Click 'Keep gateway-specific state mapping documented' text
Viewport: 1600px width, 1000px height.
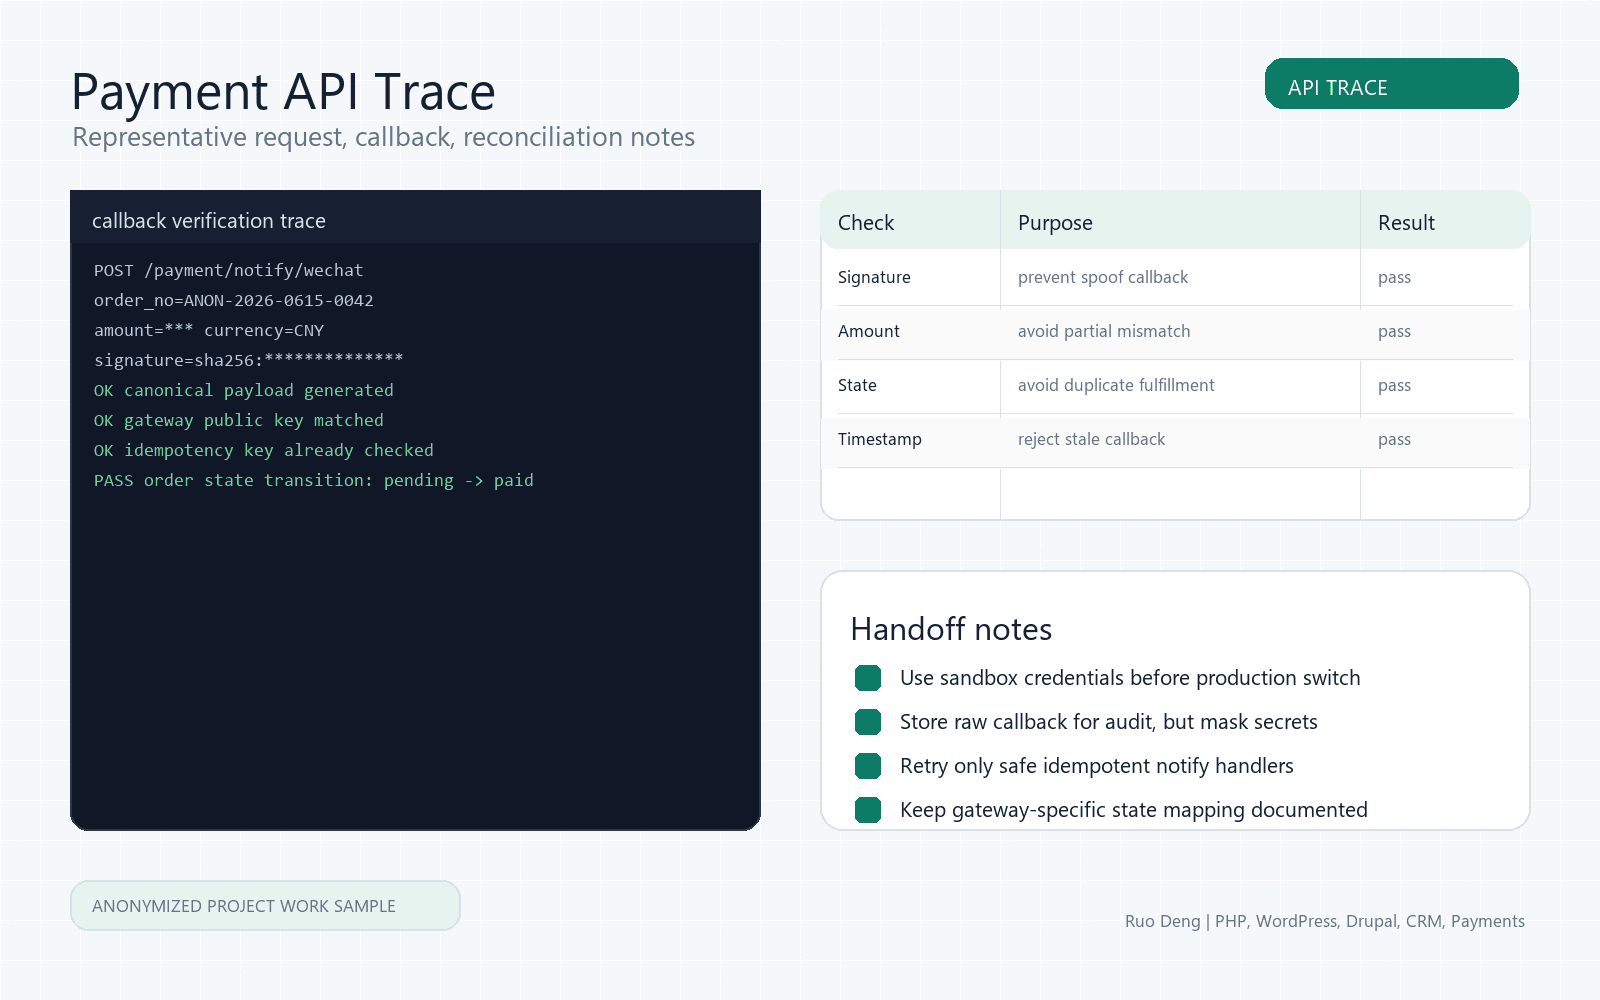click(1134, 810)
